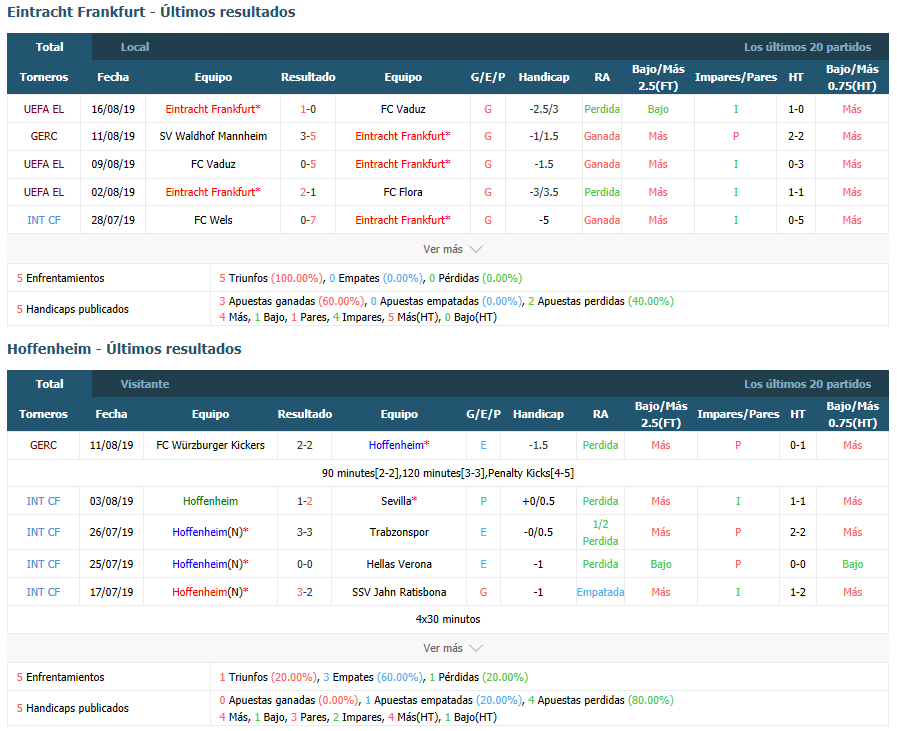Open Sevilla team link
Image resolution: width=897 pixels, height=731 pixels.
click(399, 501)
